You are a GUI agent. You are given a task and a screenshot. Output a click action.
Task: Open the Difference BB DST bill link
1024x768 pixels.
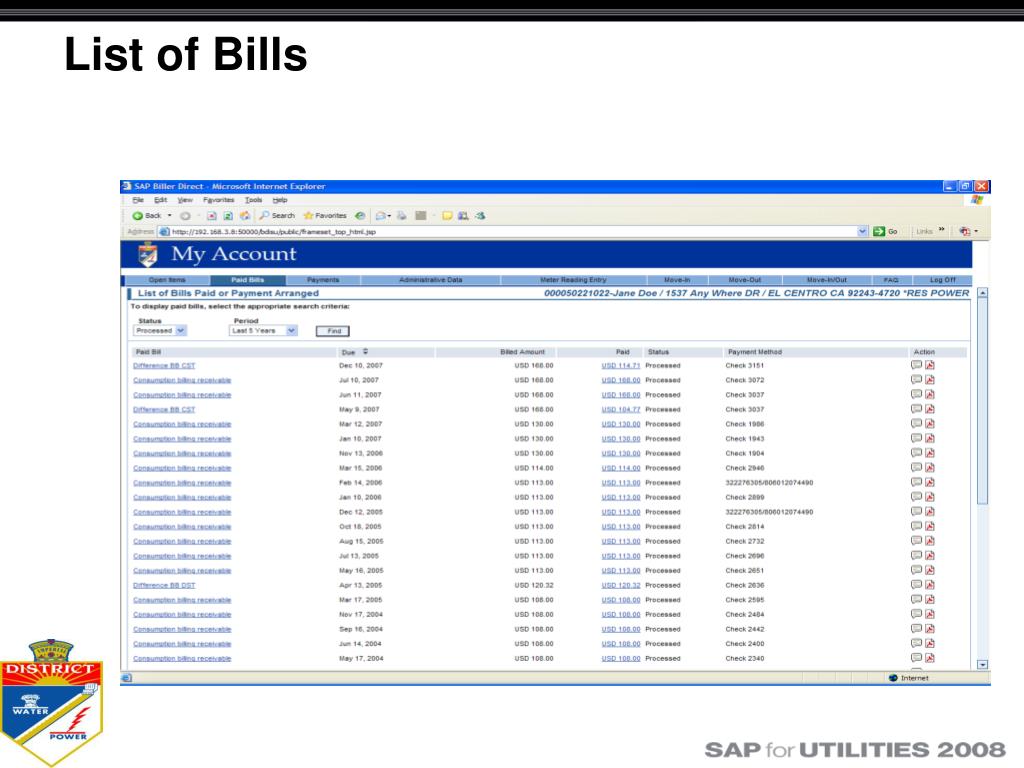(164, 585)
